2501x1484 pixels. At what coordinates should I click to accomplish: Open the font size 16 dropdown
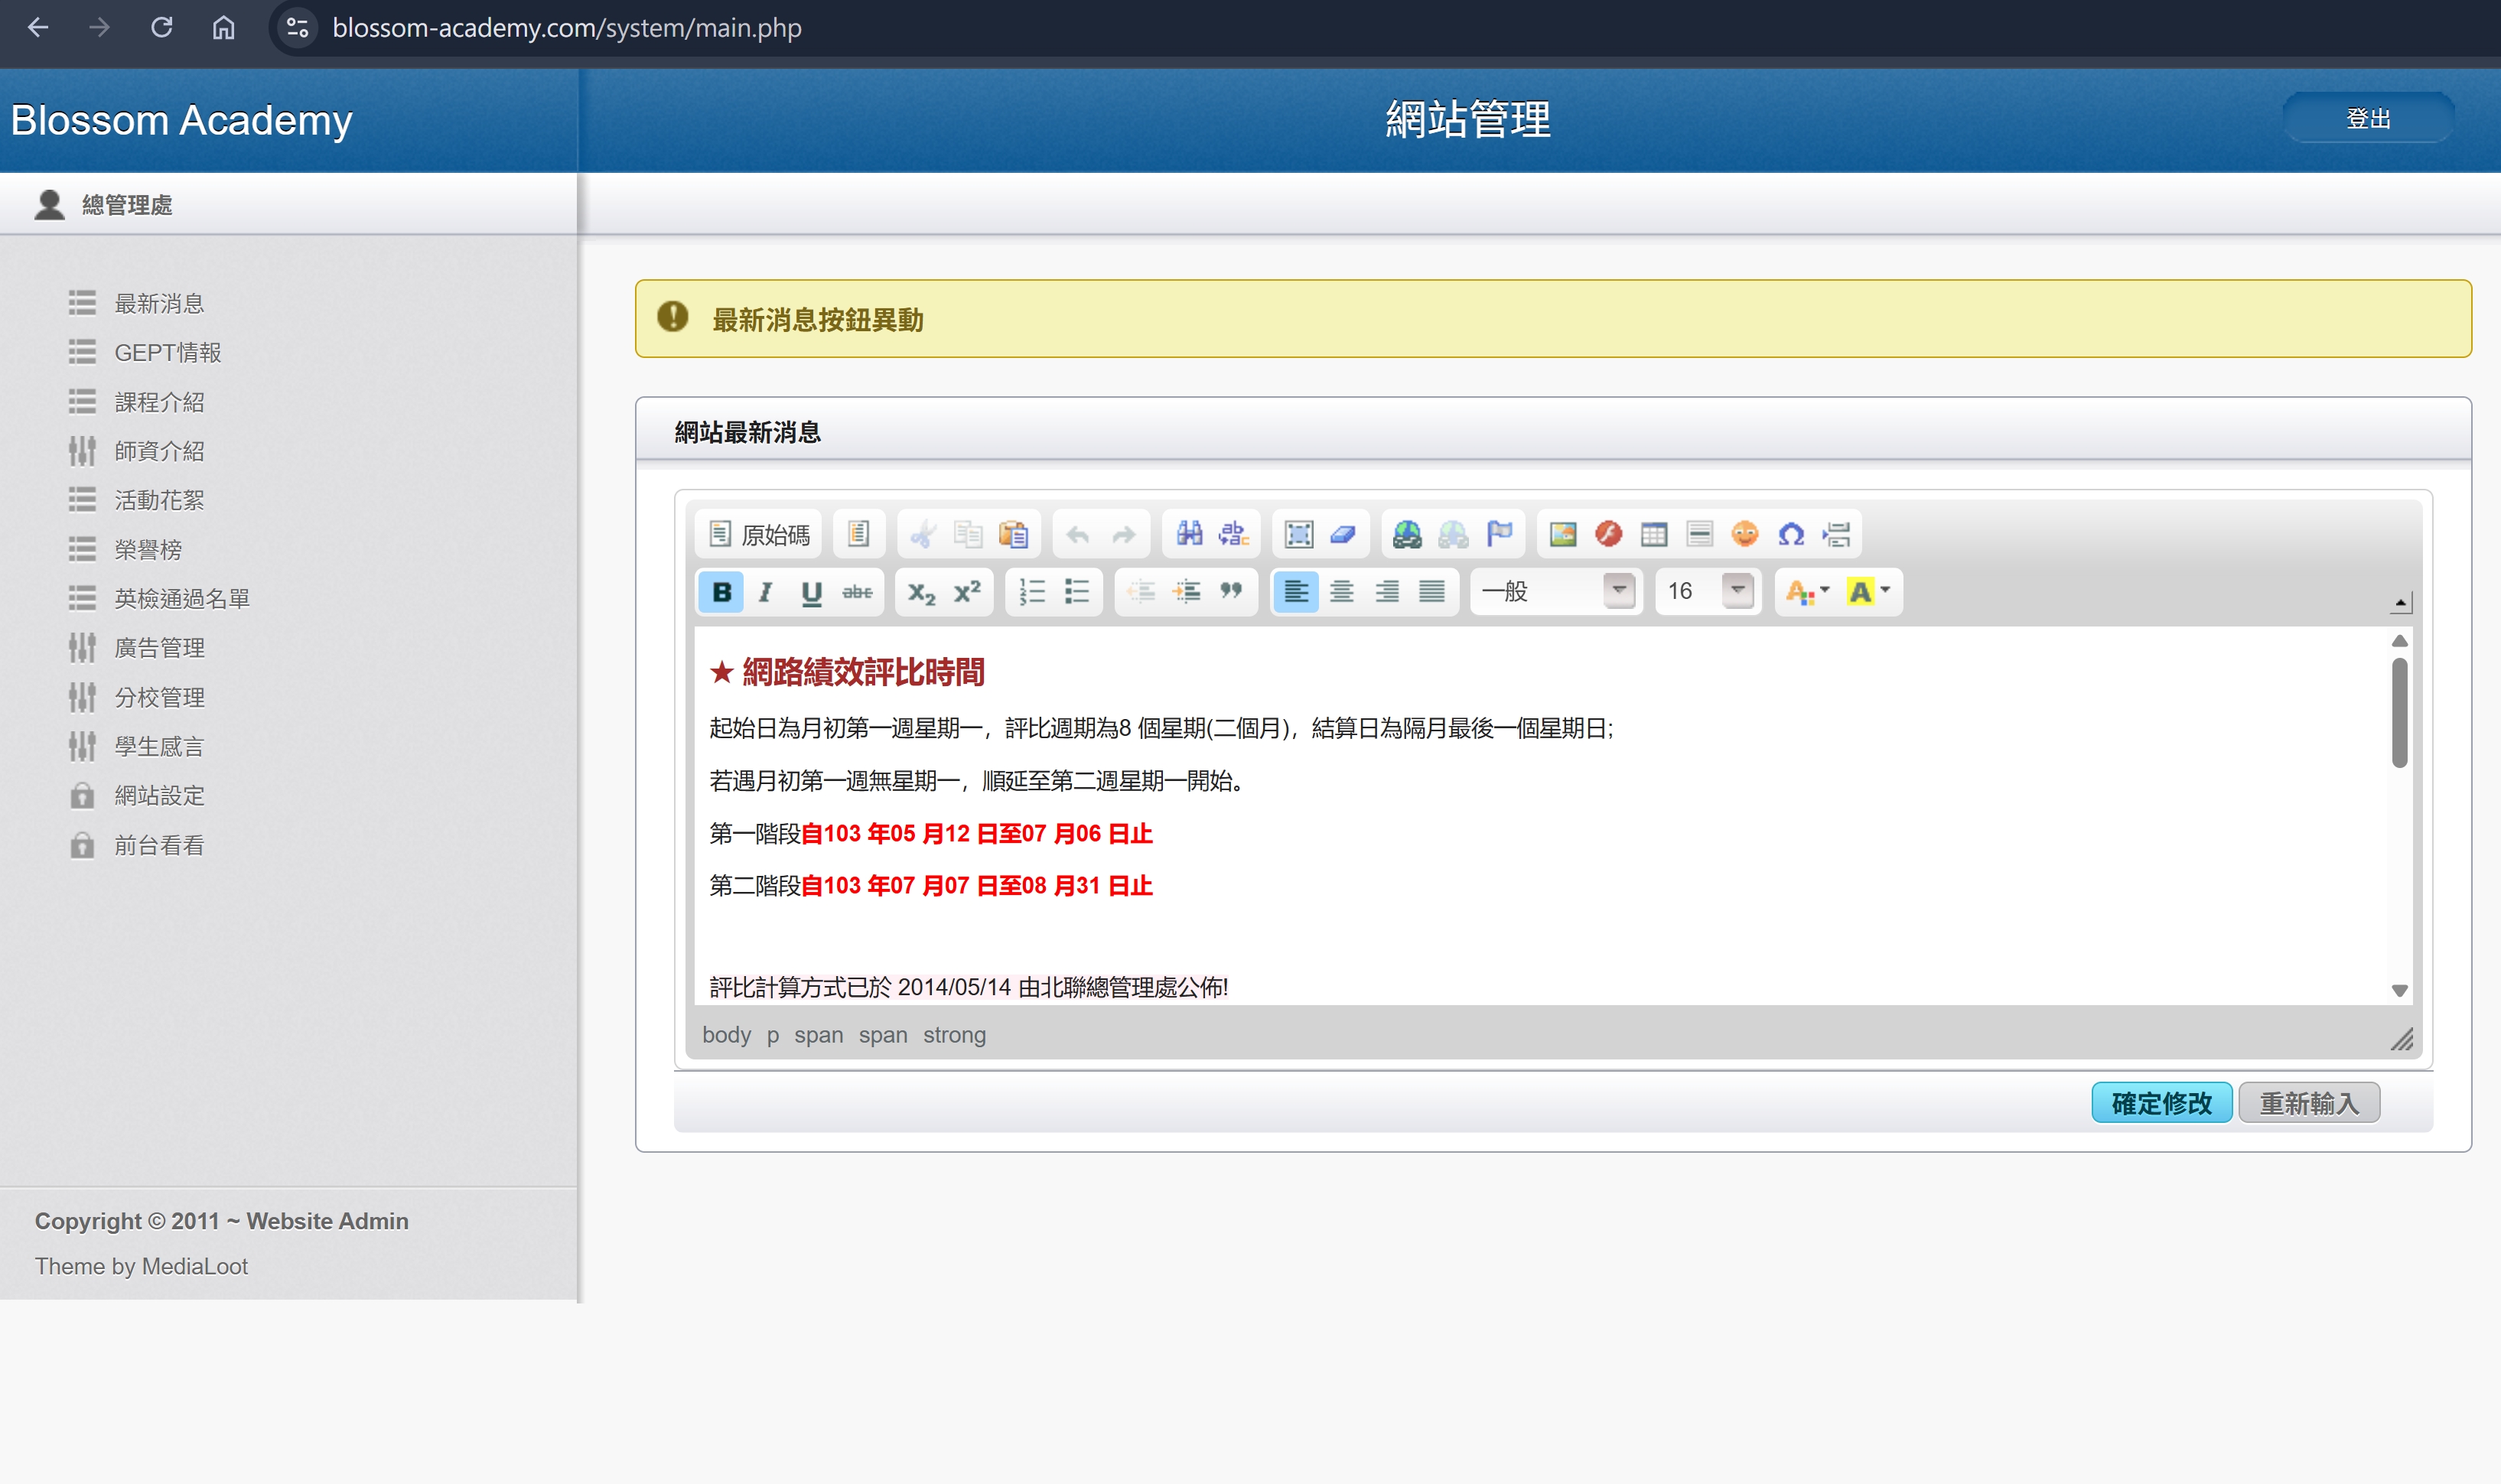point(1707,592)
